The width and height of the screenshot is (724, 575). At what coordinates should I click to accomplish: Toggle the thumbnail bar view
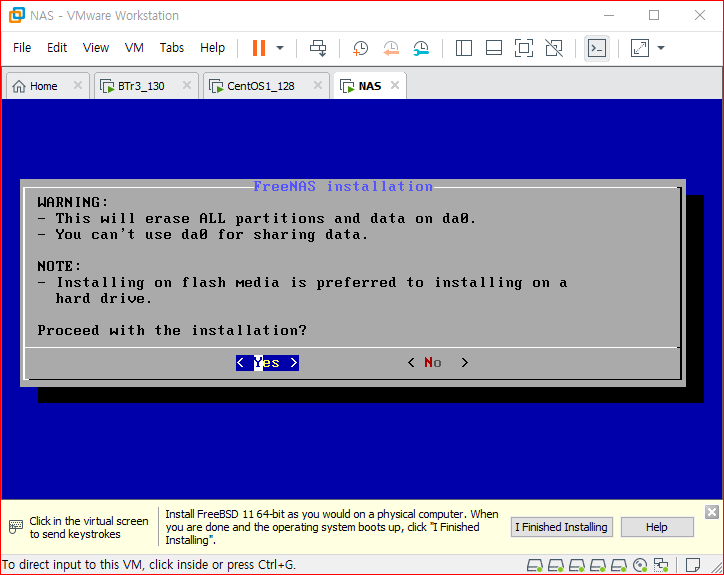(494, 48)
